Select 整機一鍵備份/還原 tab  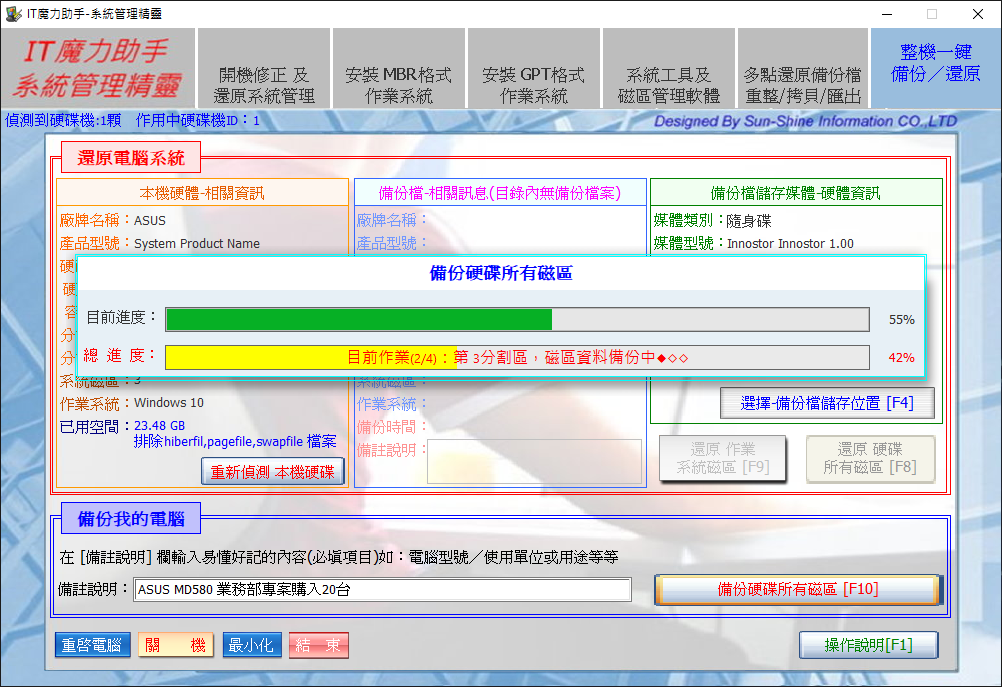935,64
